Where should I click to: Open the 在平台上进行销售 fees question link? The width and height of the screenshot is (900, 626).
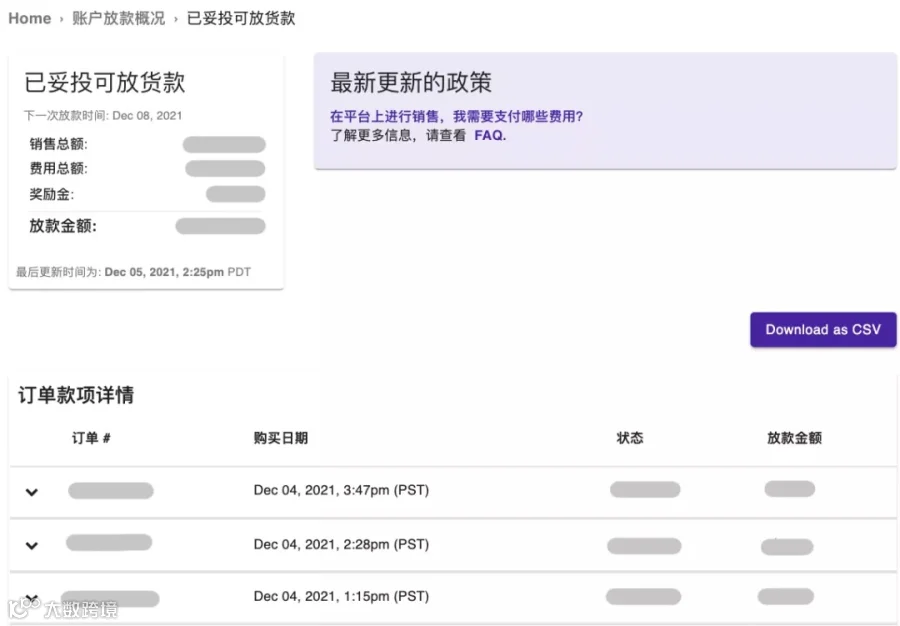456,116
